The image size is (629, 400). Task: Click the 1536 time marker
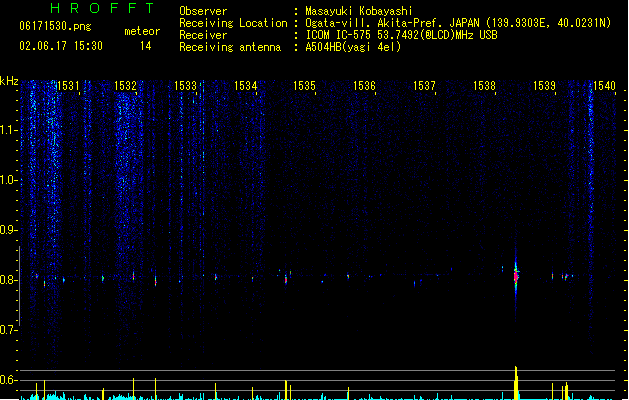pos(364,86)
